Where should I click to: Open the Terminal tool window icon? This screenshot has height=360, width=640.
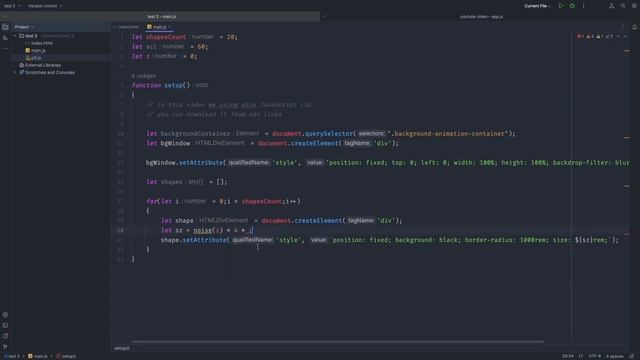5,325
